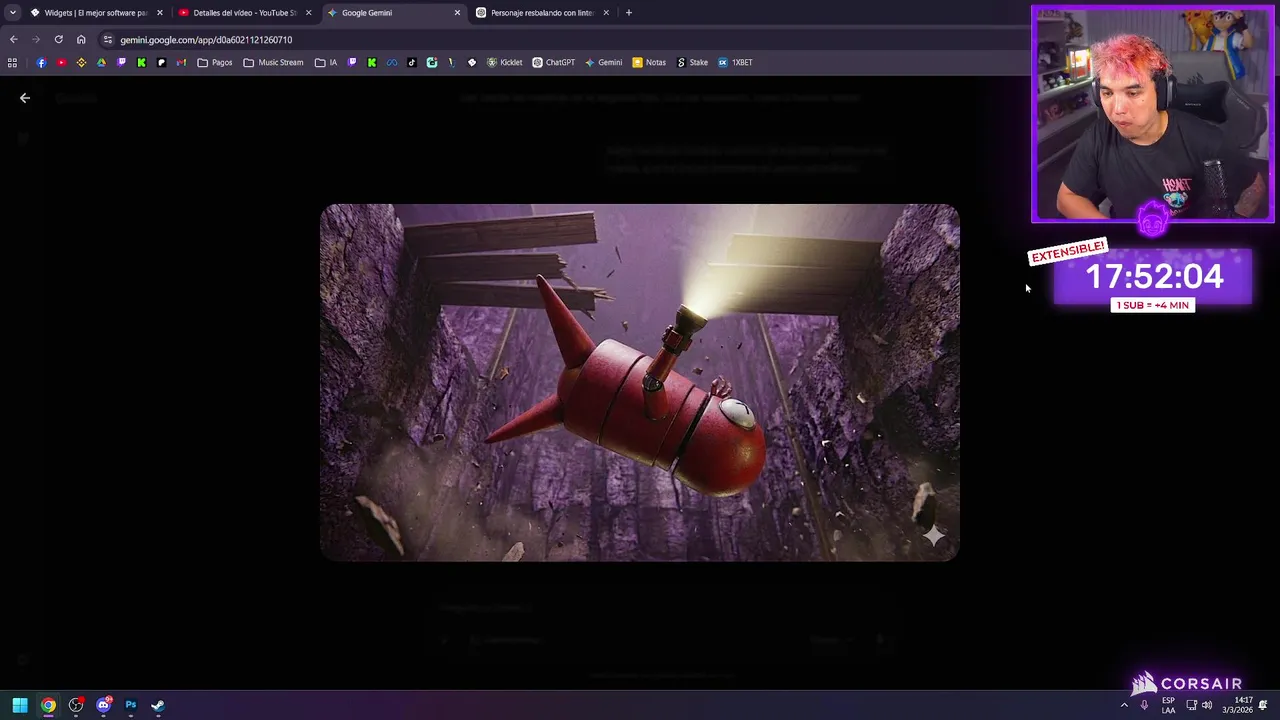The image size is (1280, 720).
Task: Open the first Twitch bookmark icon
Action: 121,62
